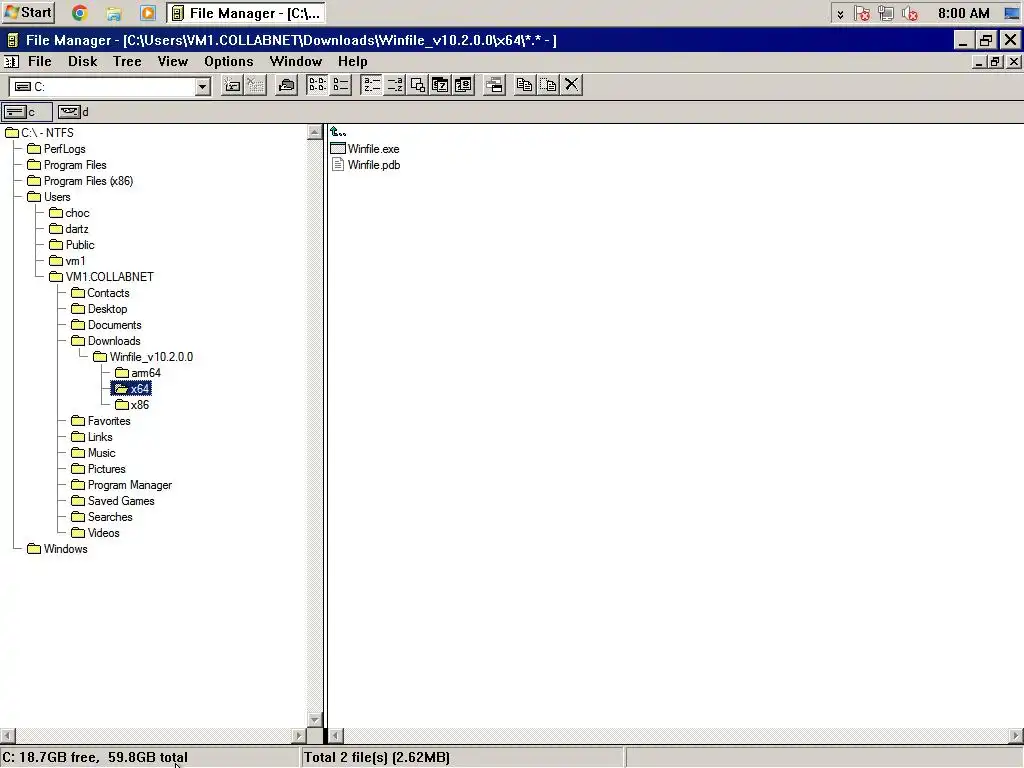Open the Disk menu
This screenshot has width=1024, height=768.
(82, 61)
